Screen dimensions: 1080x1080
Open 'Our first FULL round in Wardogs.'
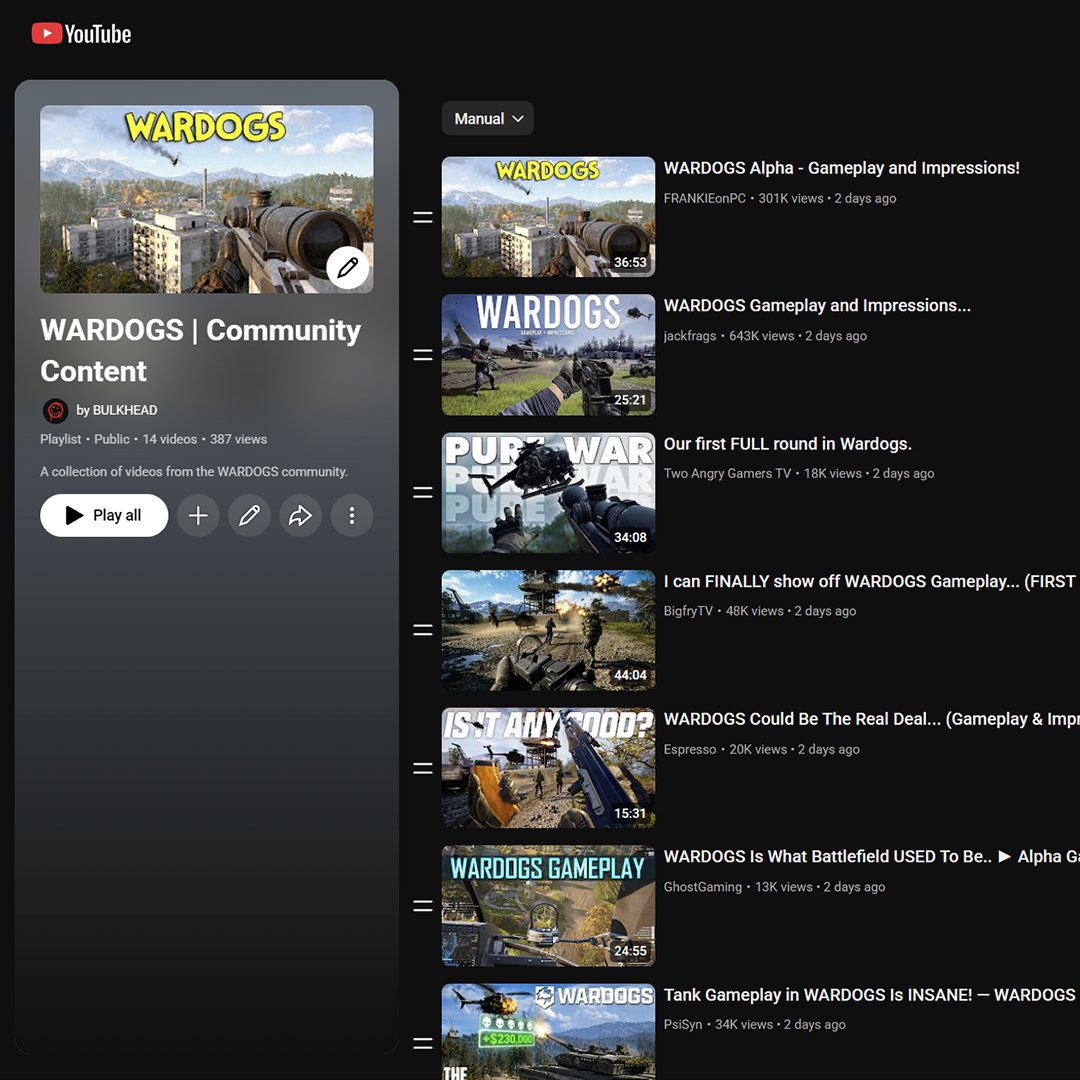787,444
